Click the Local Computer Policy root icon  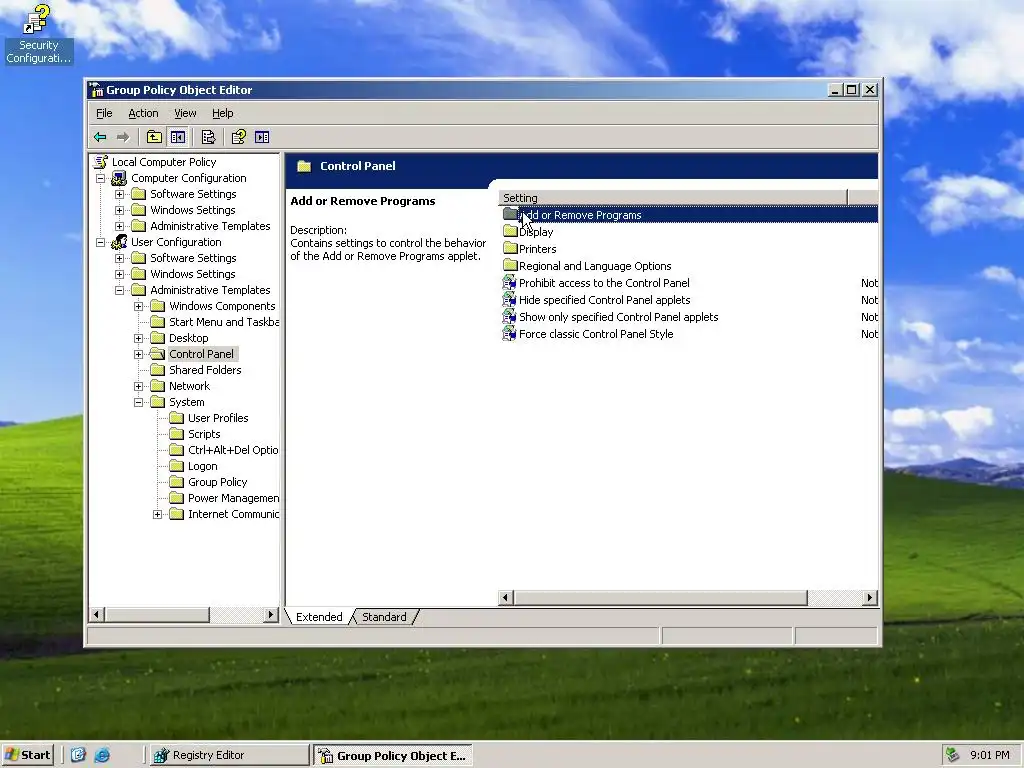coord(101,161)
